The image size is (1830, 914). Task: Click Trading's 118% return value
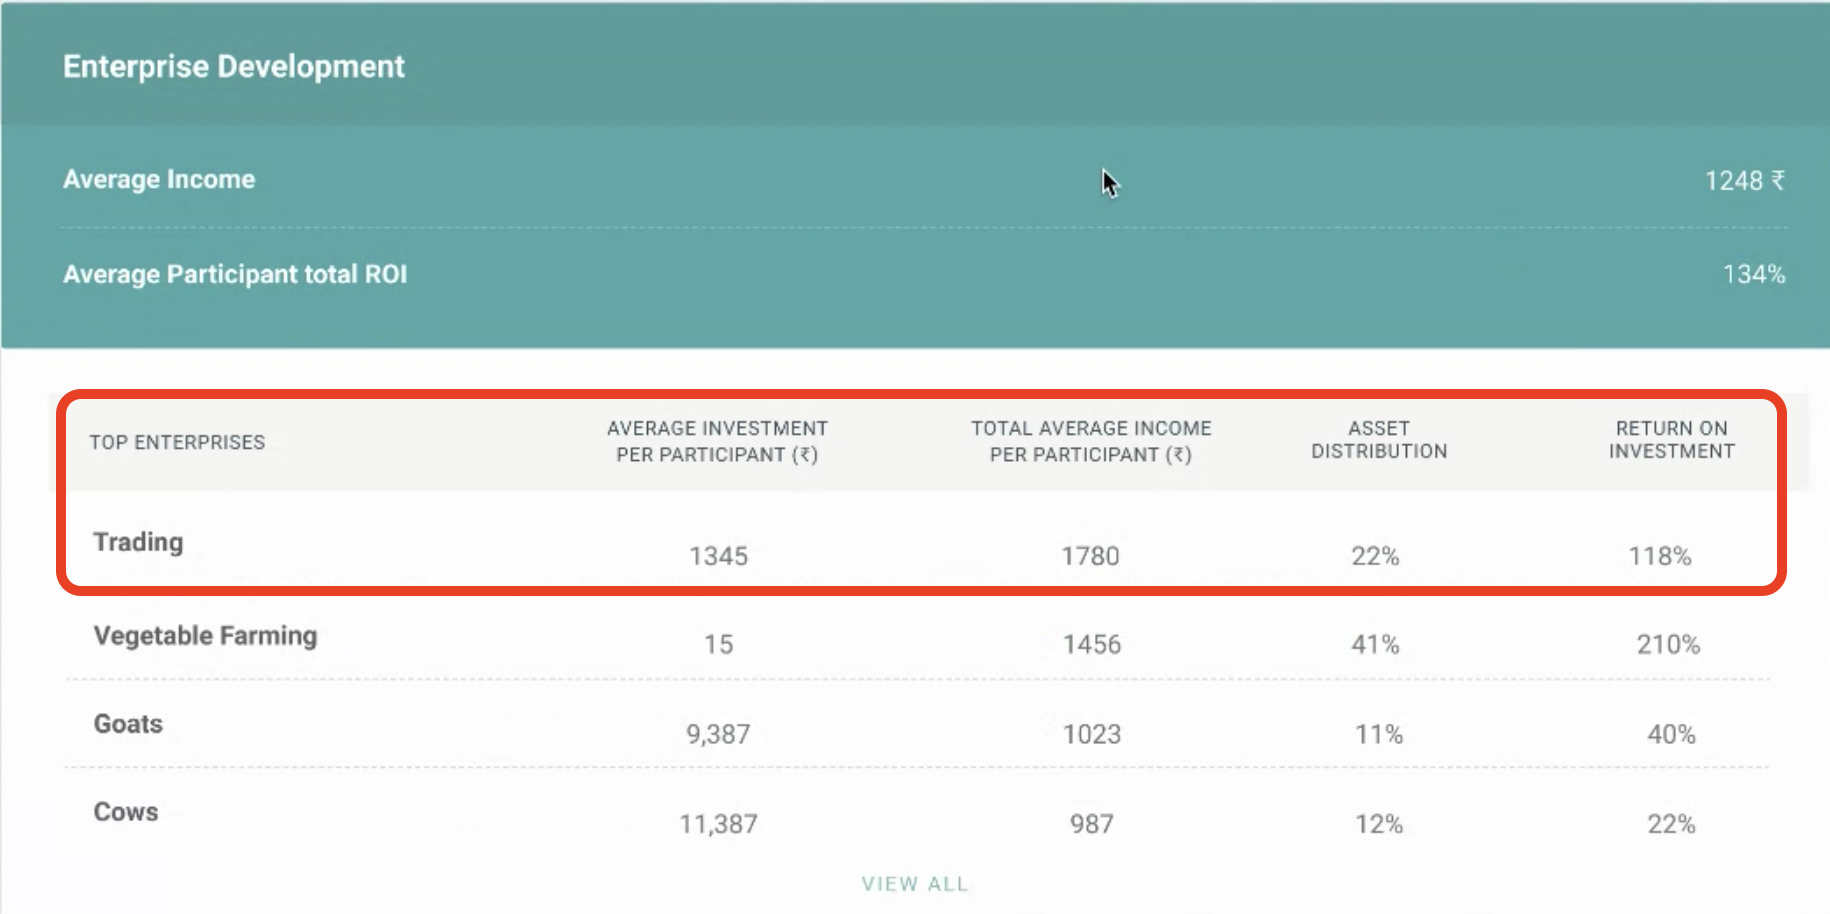1660,556
